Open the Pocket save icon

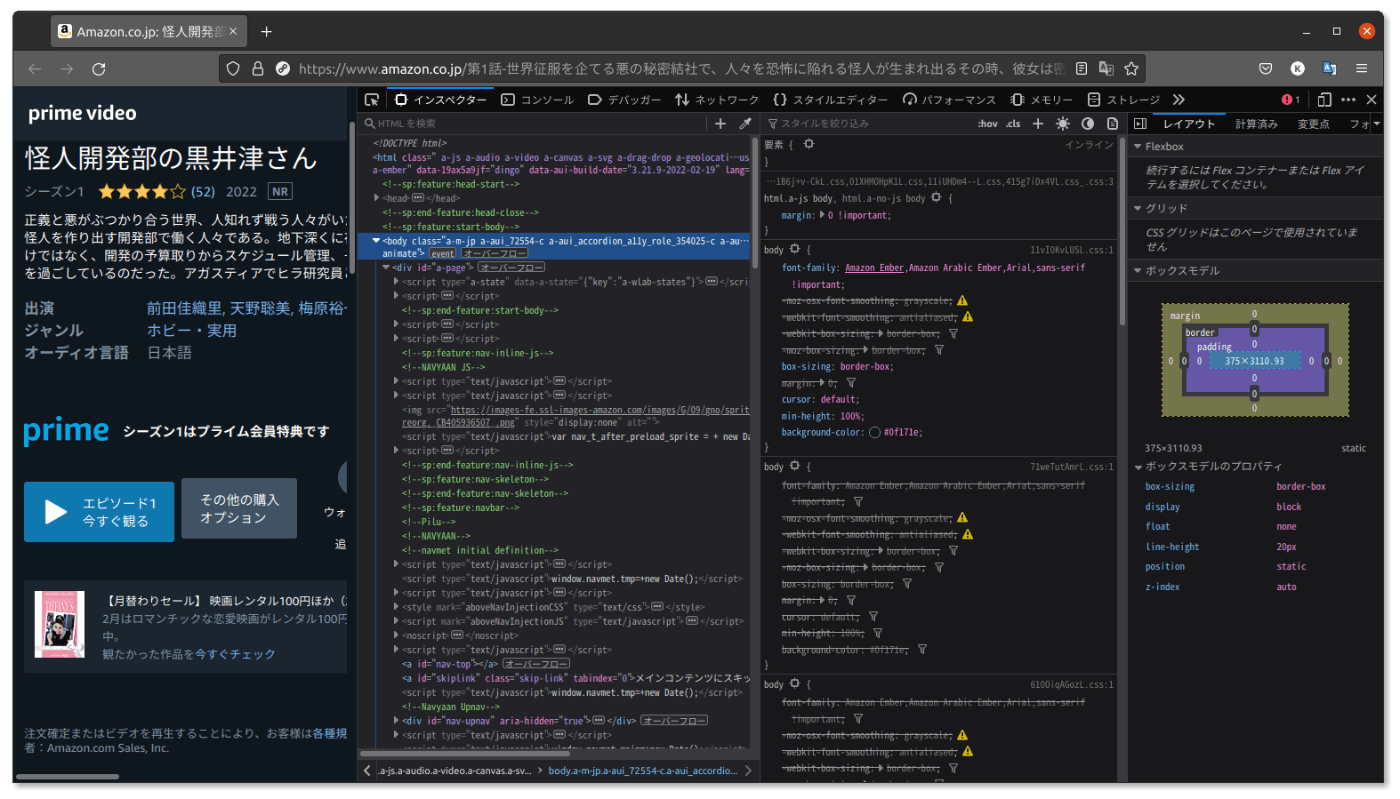coord(1265,69)
